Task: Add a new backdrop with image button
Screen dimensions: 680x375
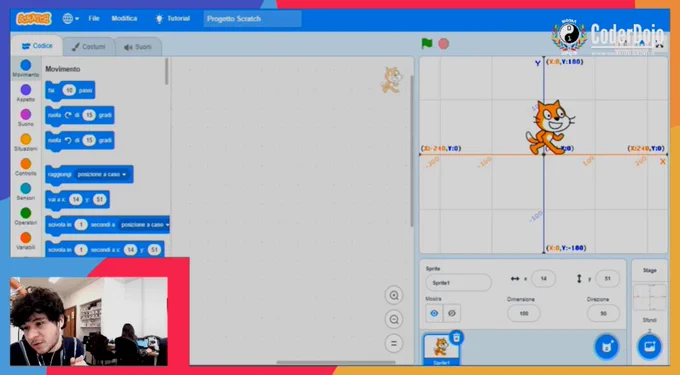Action: 649,347
